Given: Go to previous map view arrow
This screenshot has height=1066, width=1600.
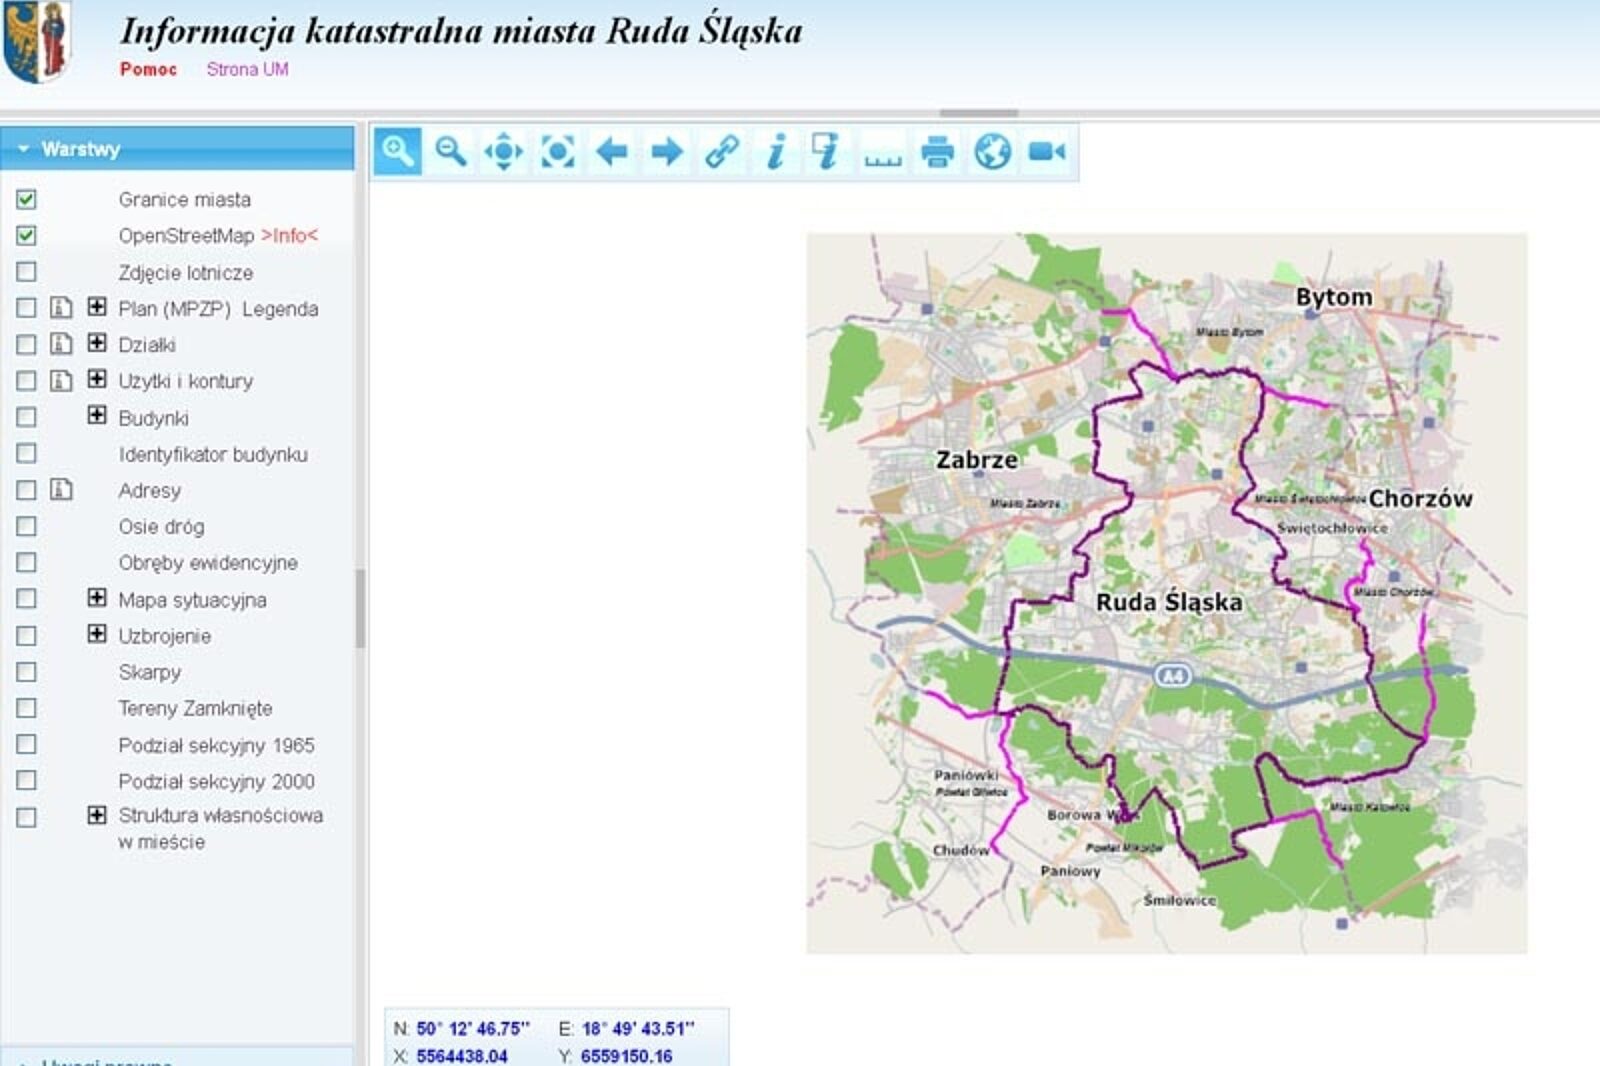Looking at the screenshot, I should pos(612,152).
